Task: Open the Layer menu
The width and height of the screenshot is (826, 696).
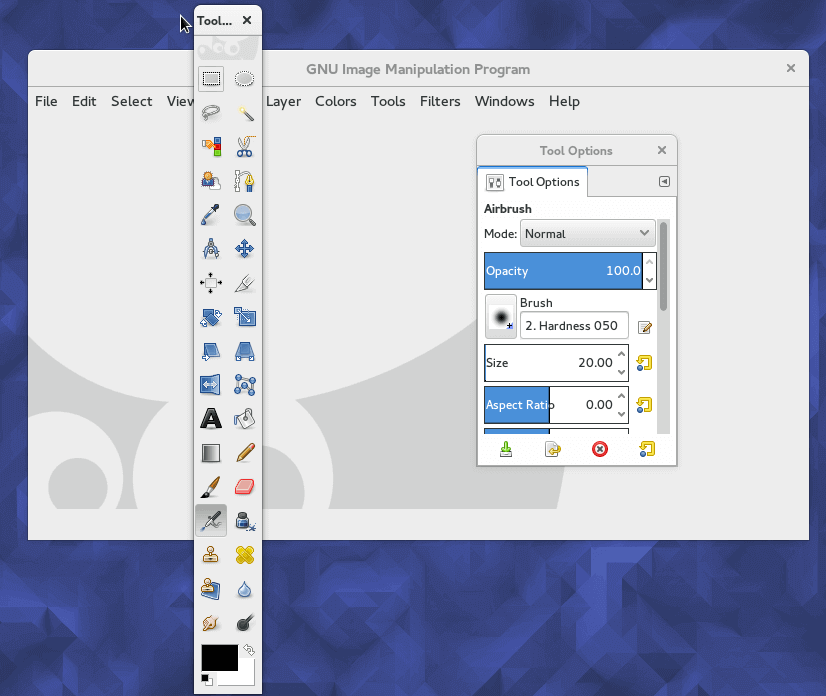Action: 283,101
